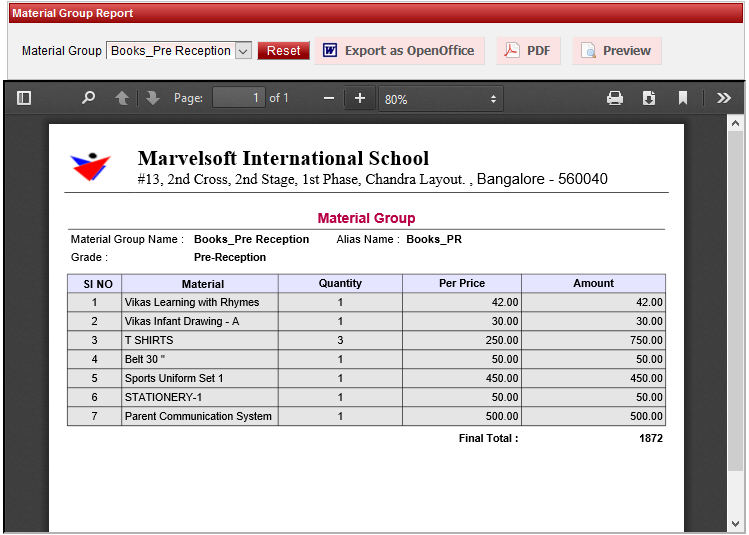Image resolution: width=749 pixels, height=535 pixels.
Task: Open the find in document search
Action: coord(88,98)
